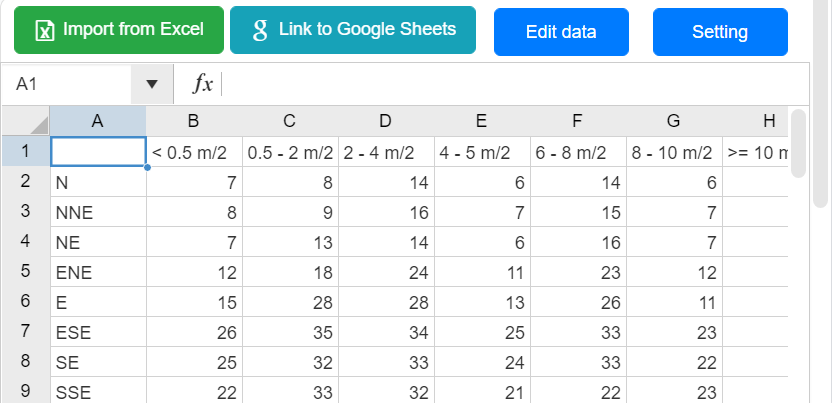The width and height of the screenshot is (833, 403).
Task: Open the Setting button
Action: click(720, 32)
